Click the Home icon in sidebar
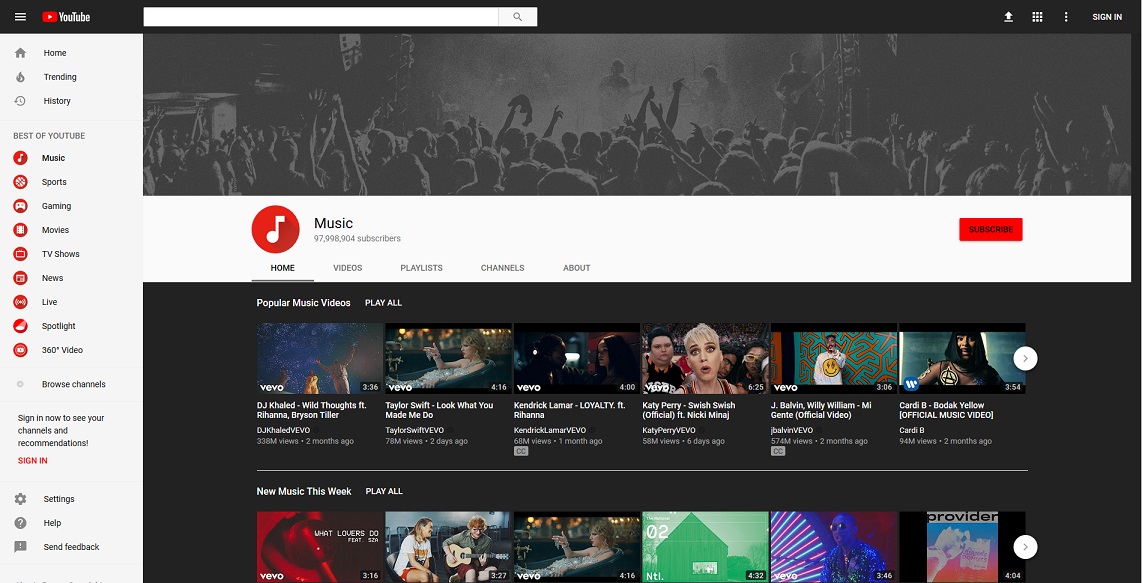Screen dimensions: 1142x583 tap(20, 52)
